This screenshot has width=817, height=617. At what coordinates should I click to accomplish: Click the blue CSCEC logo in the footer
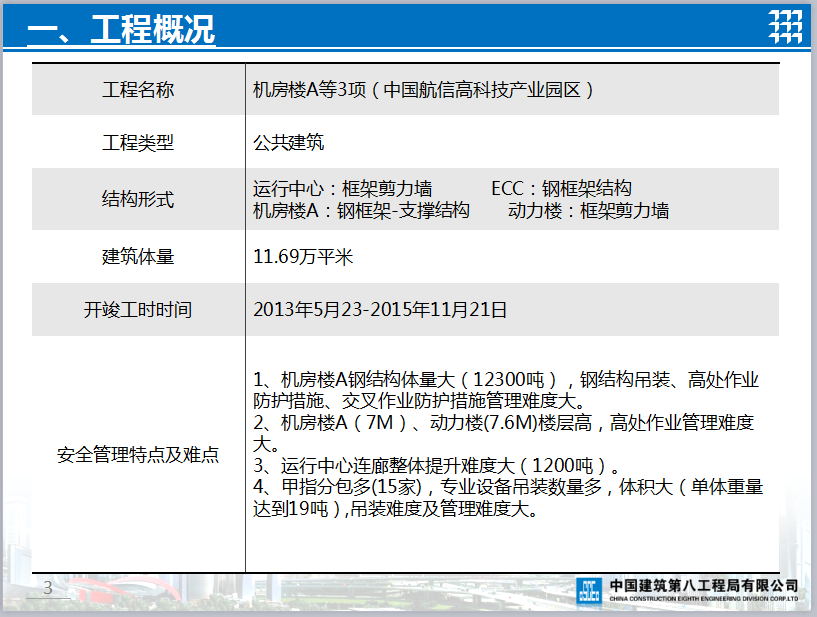(589, 591)
